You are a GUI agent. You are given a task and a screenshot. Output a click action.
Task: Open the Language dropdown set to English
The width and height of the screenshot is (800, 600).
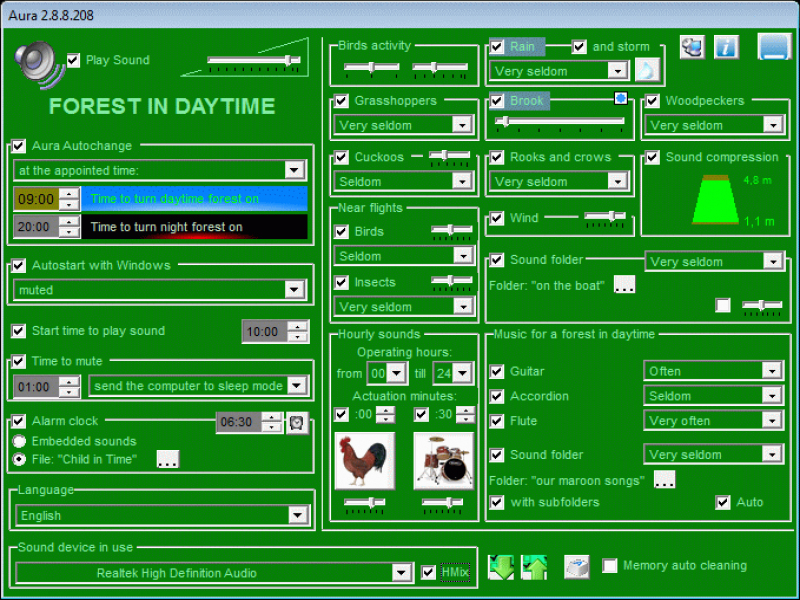[297, 515]
